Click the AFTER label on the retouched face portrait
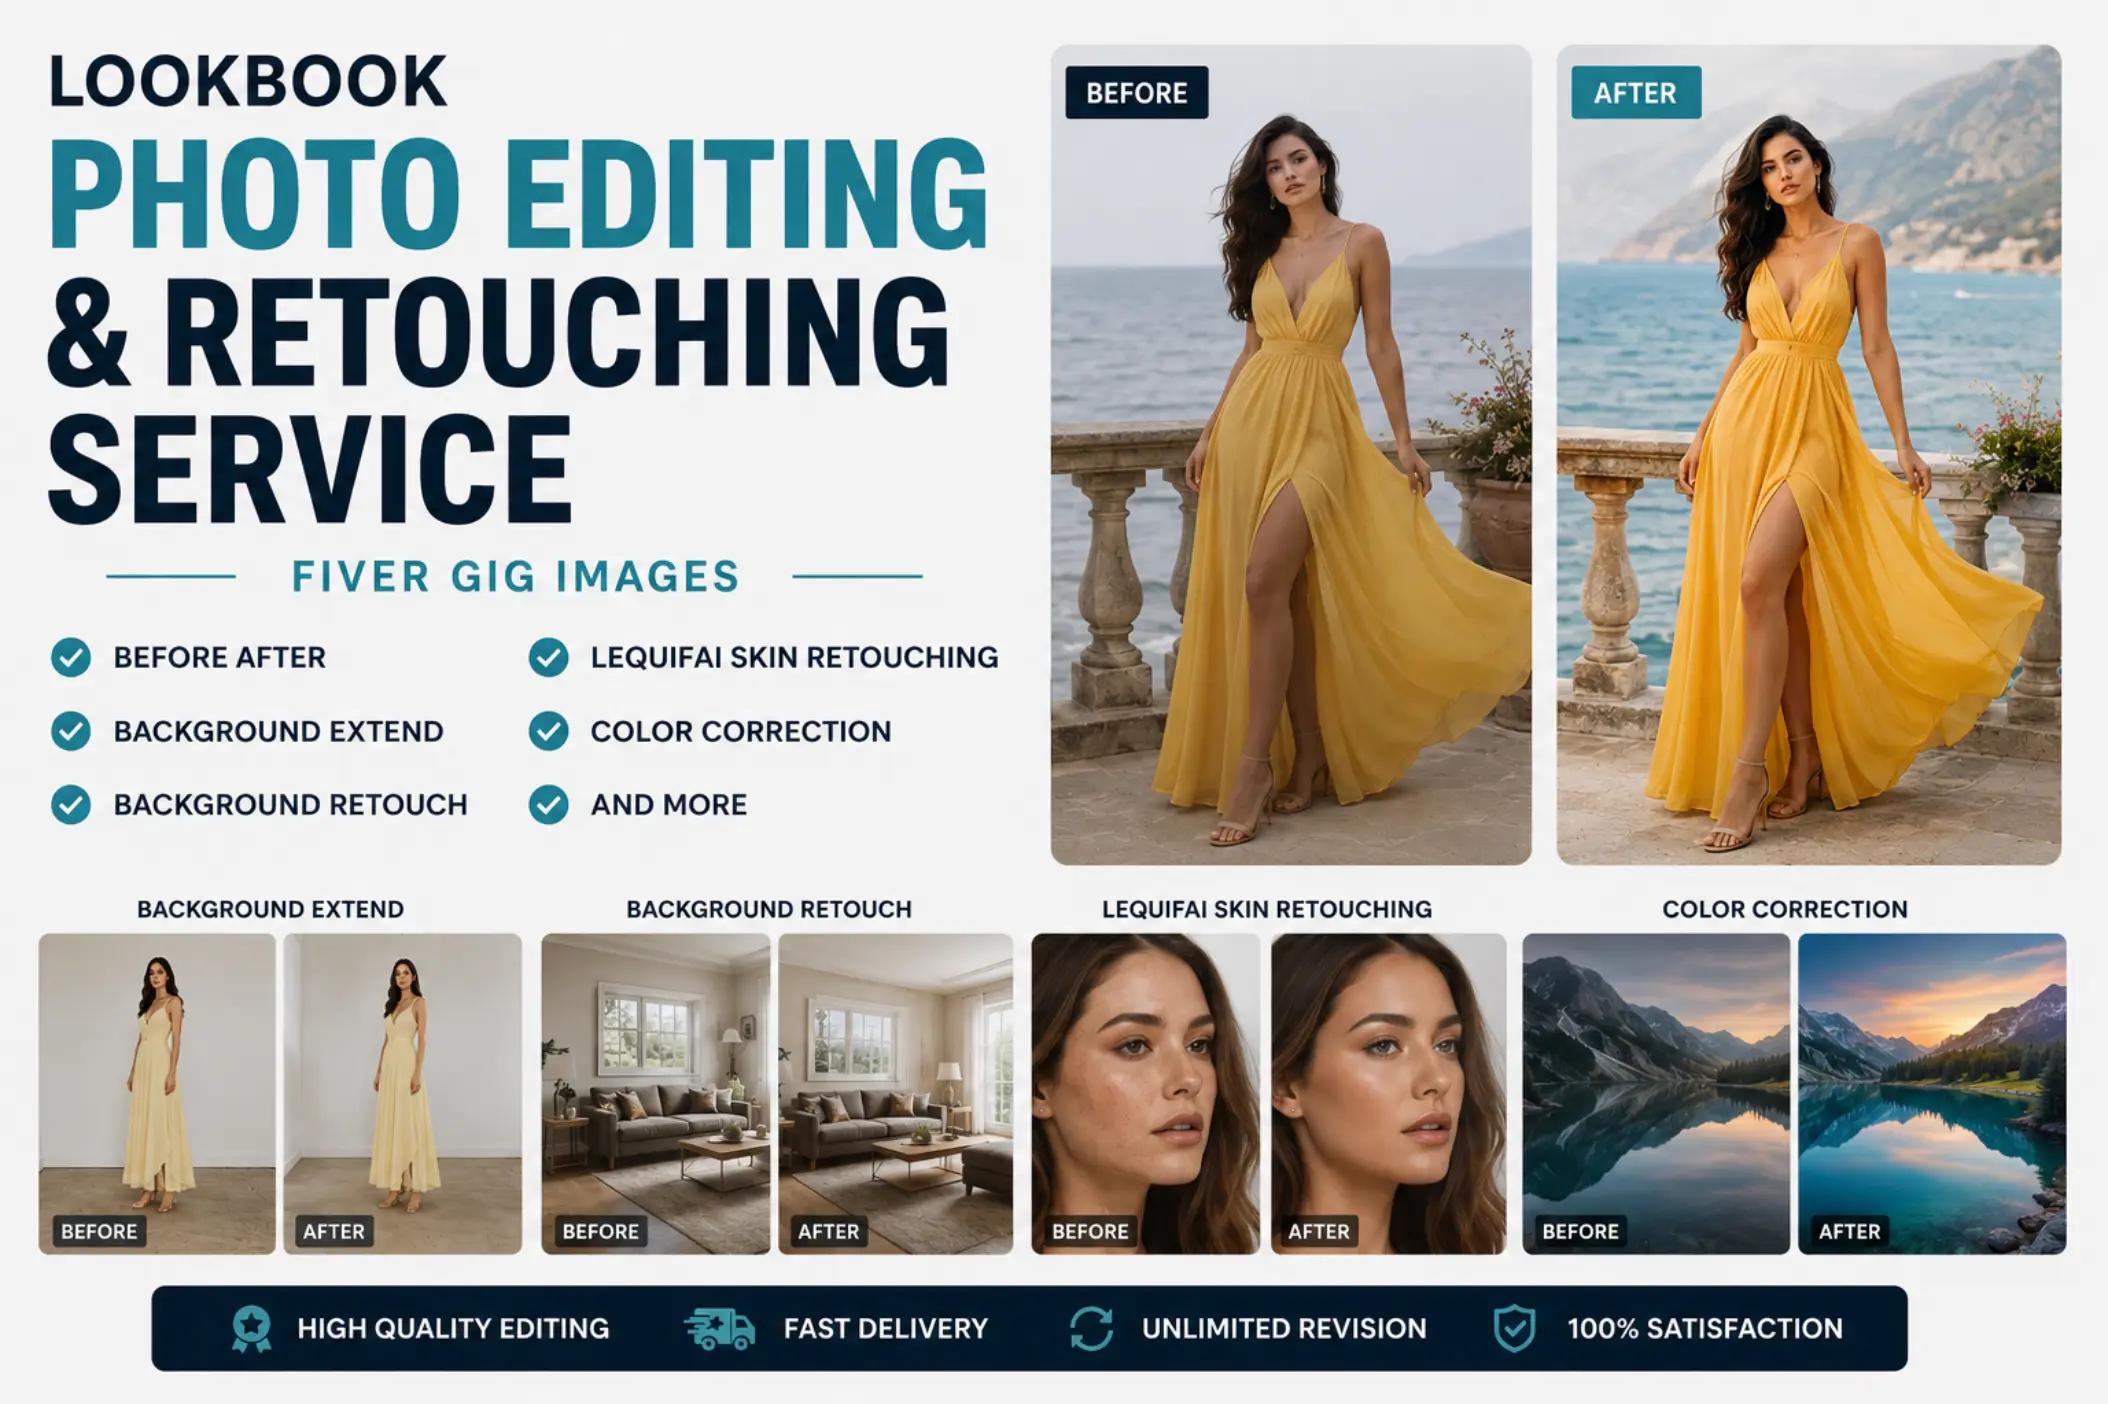Image resolution: width=2108 pixels, height=1404 pixels. (1318, 1231)
